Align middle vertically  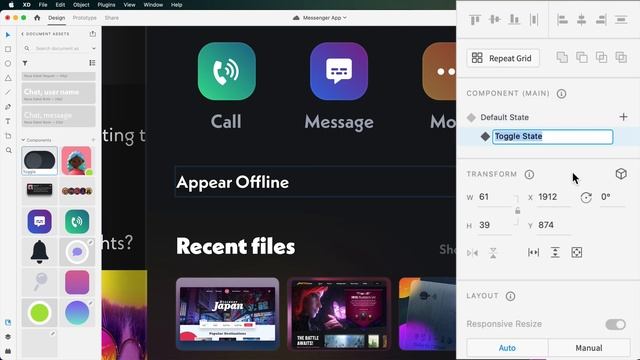click(x=494, y=19)
